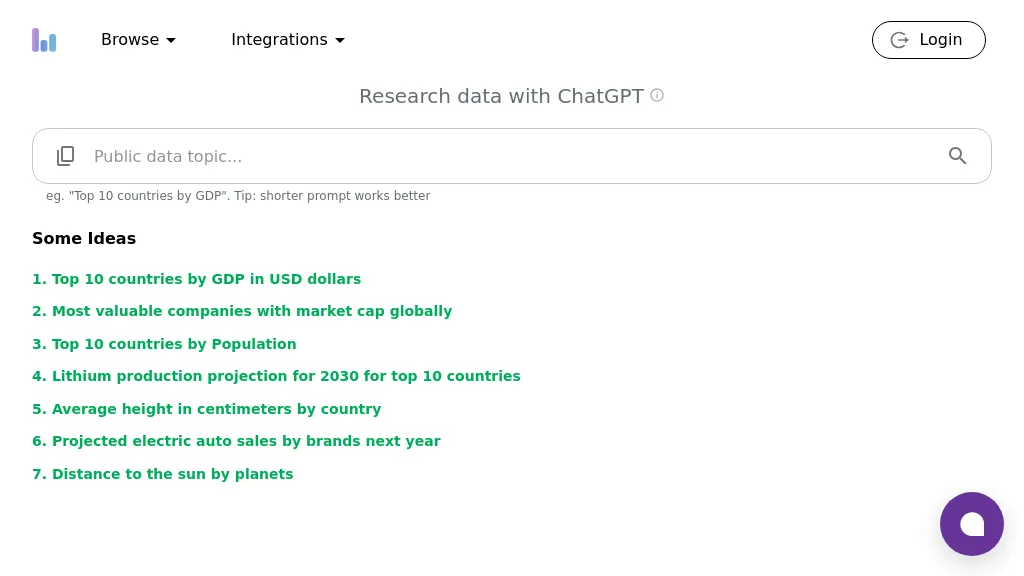Expand the Integrations dropdown arrow
The image size is (1024, 576).
click(340, 41)
